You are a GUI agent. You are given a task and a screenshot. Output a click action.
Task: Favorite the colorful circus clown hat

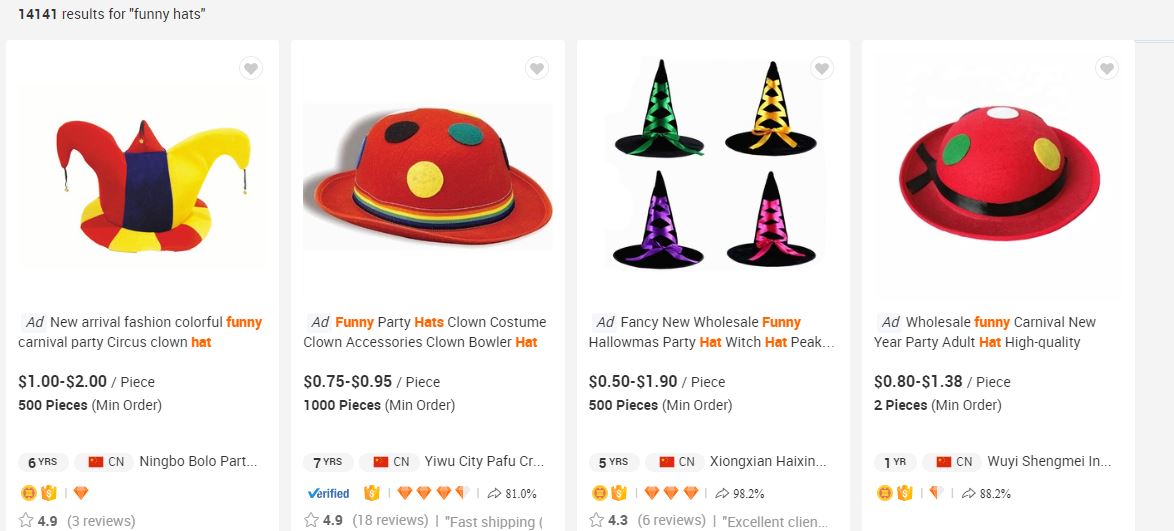click(x=251, y=69)
